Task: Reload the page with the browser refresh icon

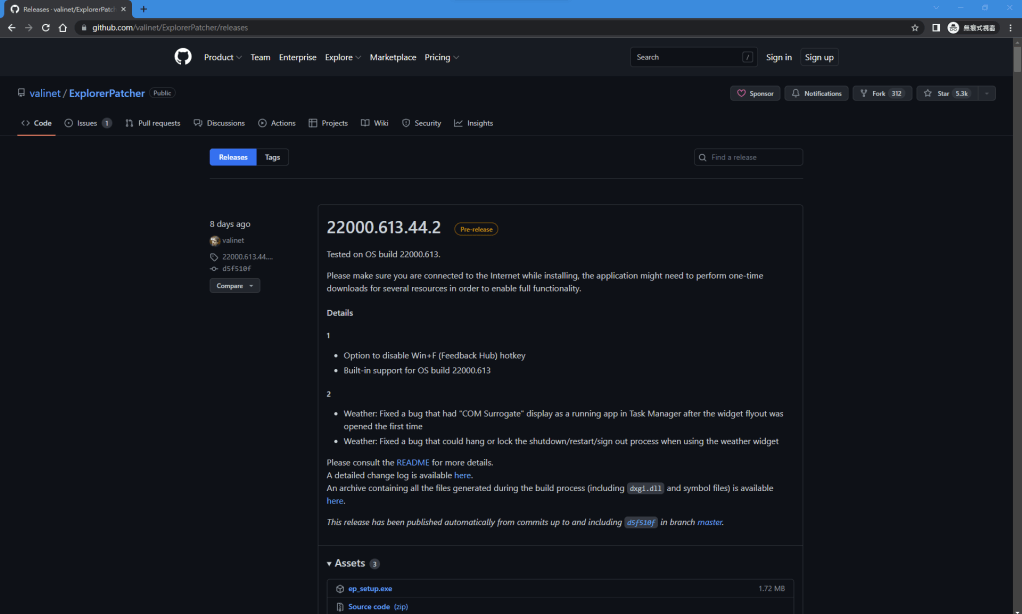Action: (45, 28)
